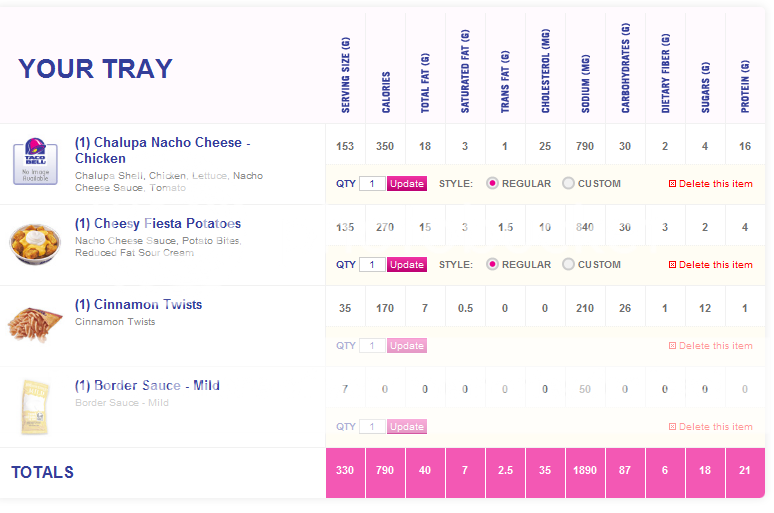Click Chalupa sodium value 790
Viewport: 774px width, 513px height.
585,146
